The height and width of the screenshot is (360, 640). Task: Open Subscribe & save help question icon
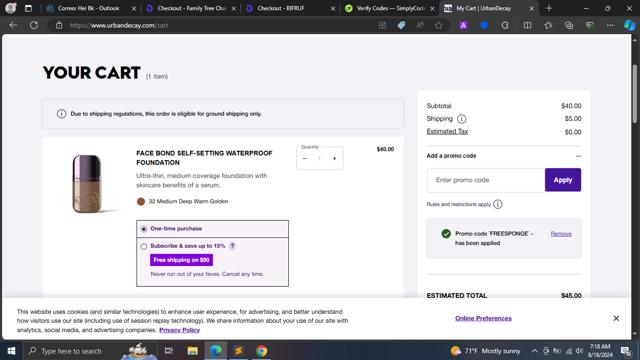[232, 246]
